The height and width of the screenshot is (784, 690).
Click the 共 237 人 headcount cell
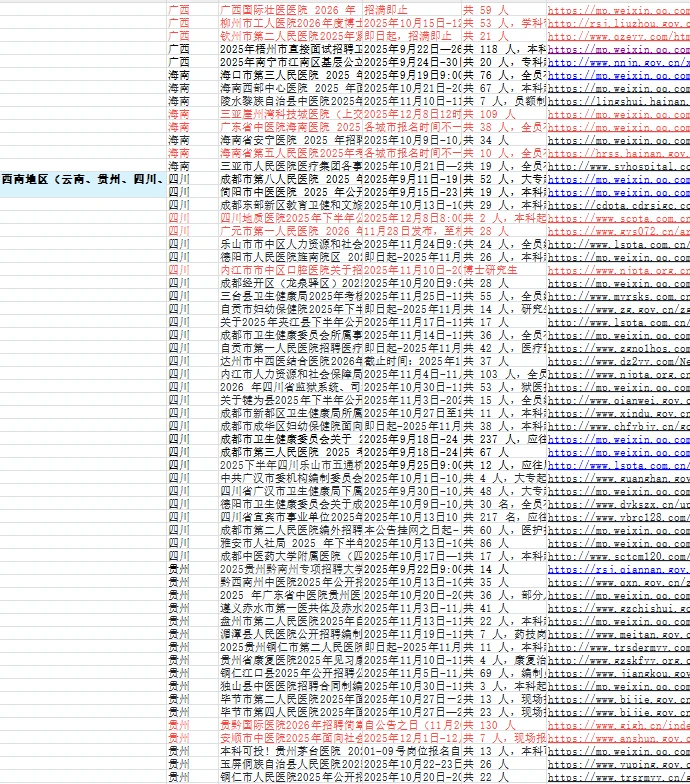click(x=504, y=439)
